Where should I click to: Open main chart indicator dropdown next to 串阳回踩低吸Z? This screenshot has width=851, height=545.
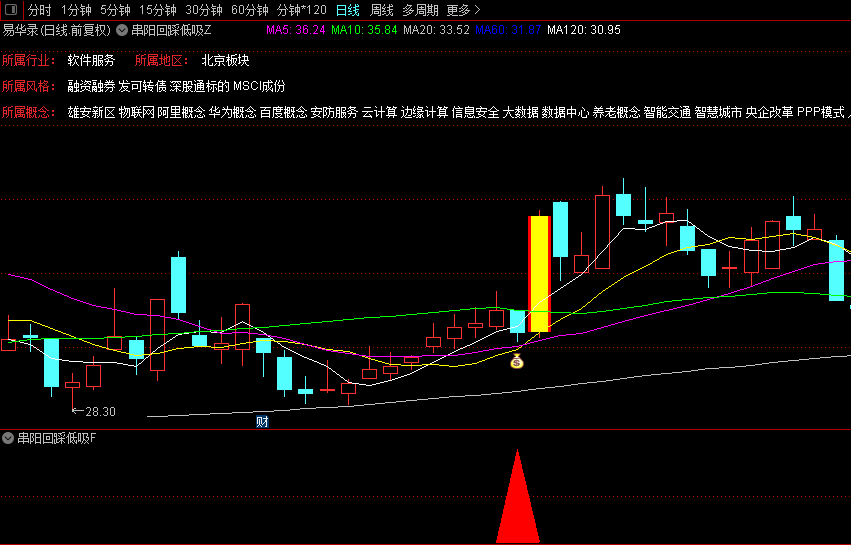tap(122, 30)
